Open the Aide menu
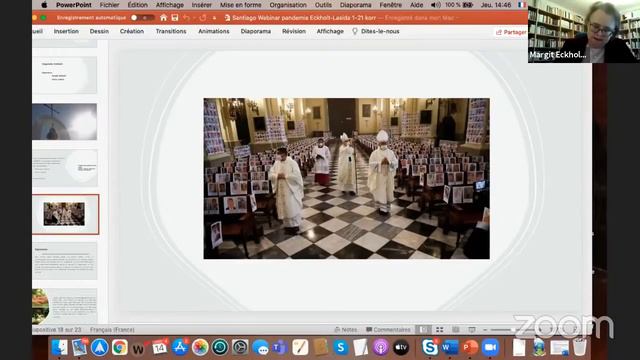 pos(416,5)
